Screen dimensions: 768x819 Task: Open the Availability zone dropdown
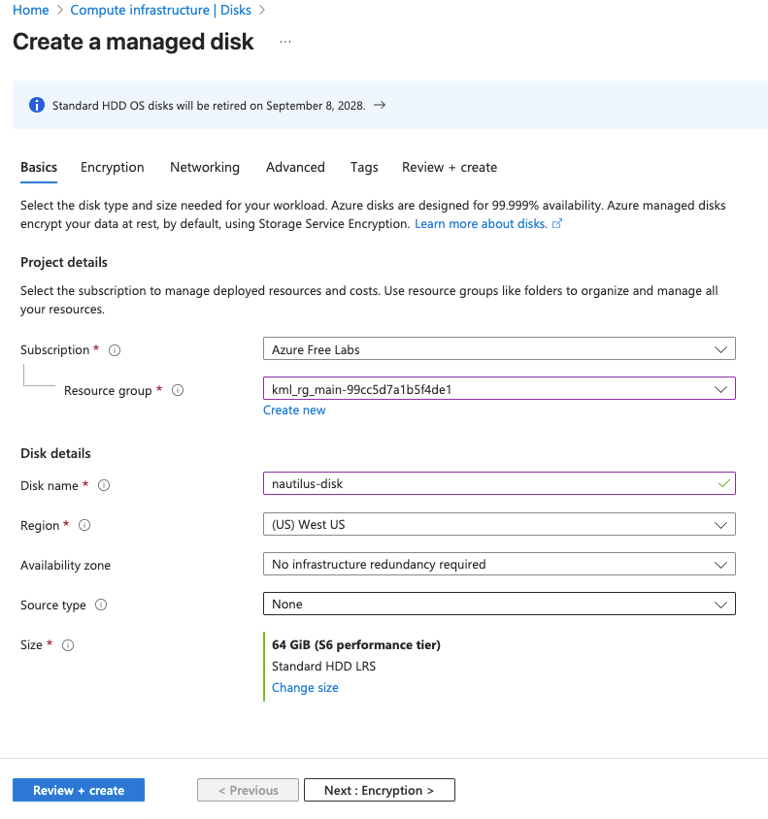(x=498, y=564)
